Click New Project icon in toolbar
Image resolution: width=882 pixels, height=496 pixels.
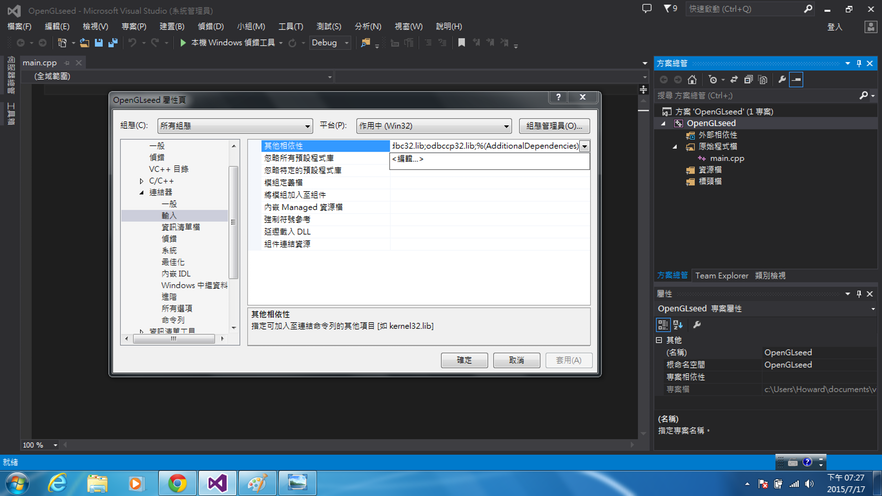pyautogui.click(x=62, y=43)
